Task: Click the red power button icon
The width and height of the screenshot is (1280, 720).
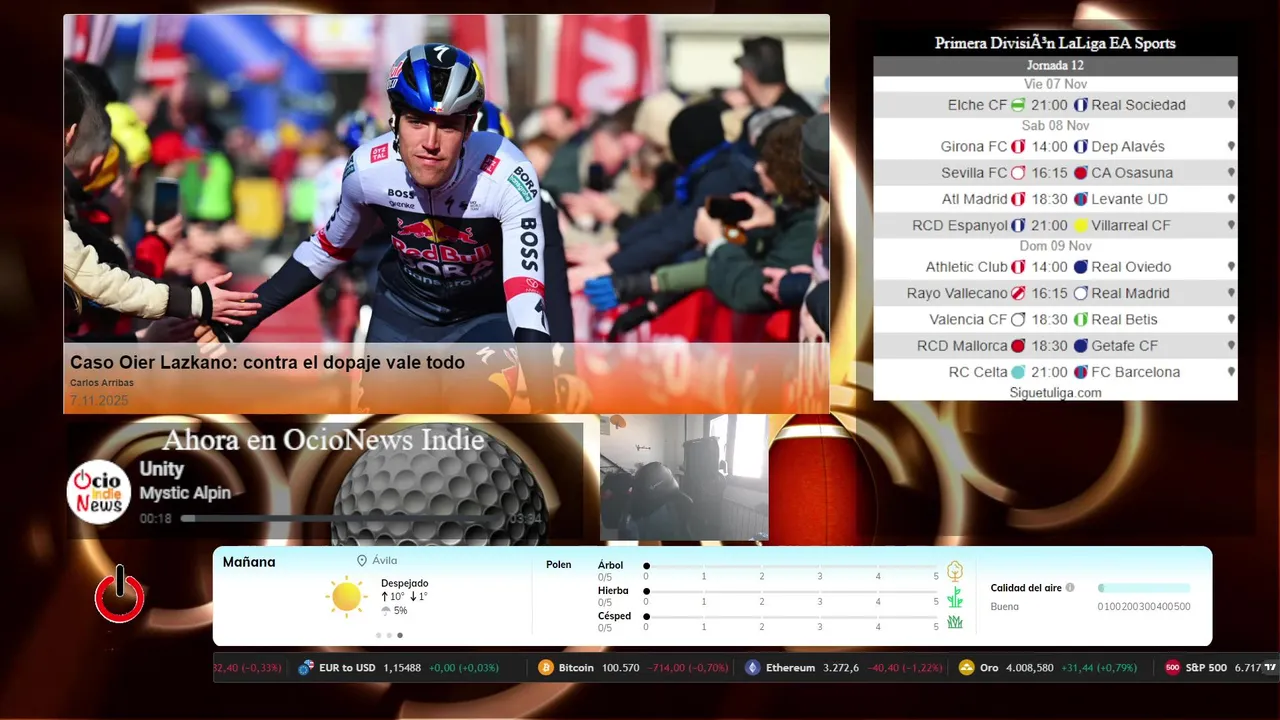Action: point(119,594)
